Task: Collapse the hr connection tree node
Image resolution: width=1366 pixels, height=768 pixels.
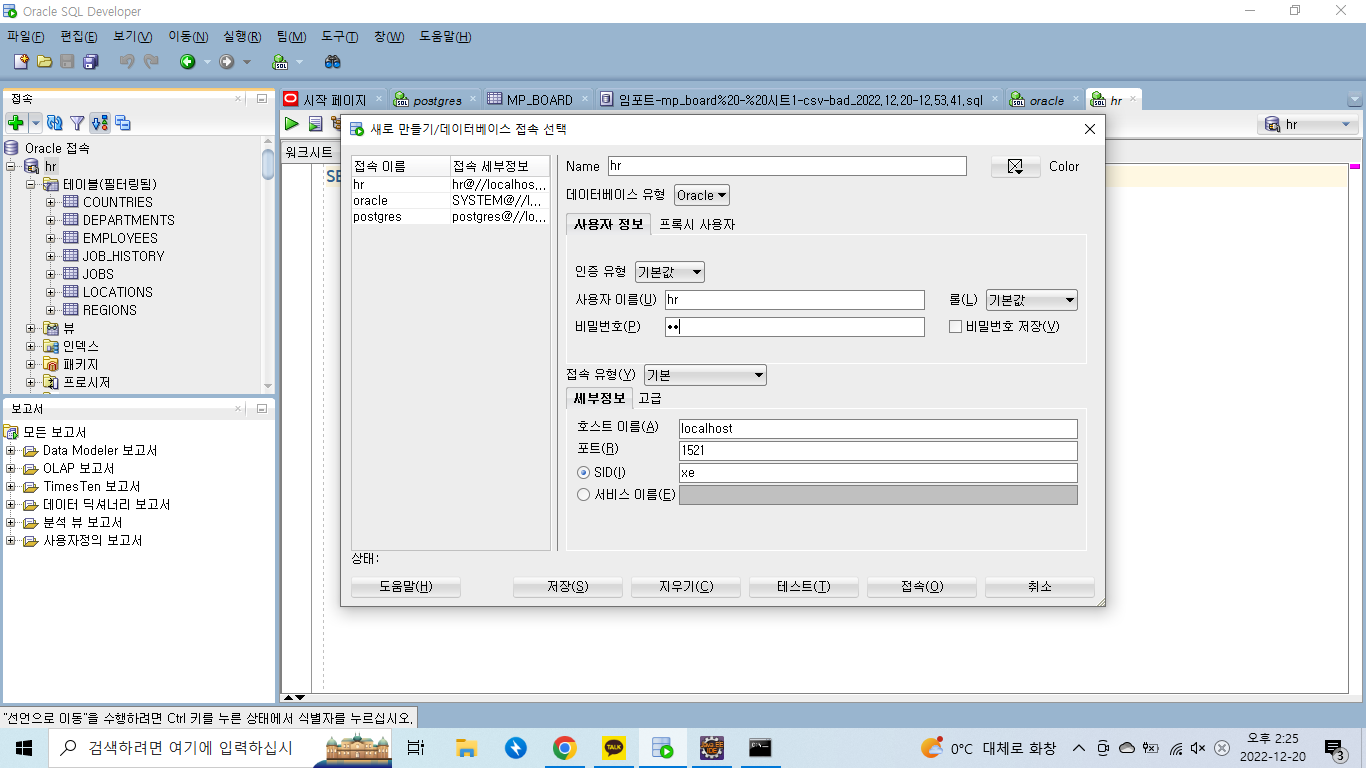Action: (11, 166)
